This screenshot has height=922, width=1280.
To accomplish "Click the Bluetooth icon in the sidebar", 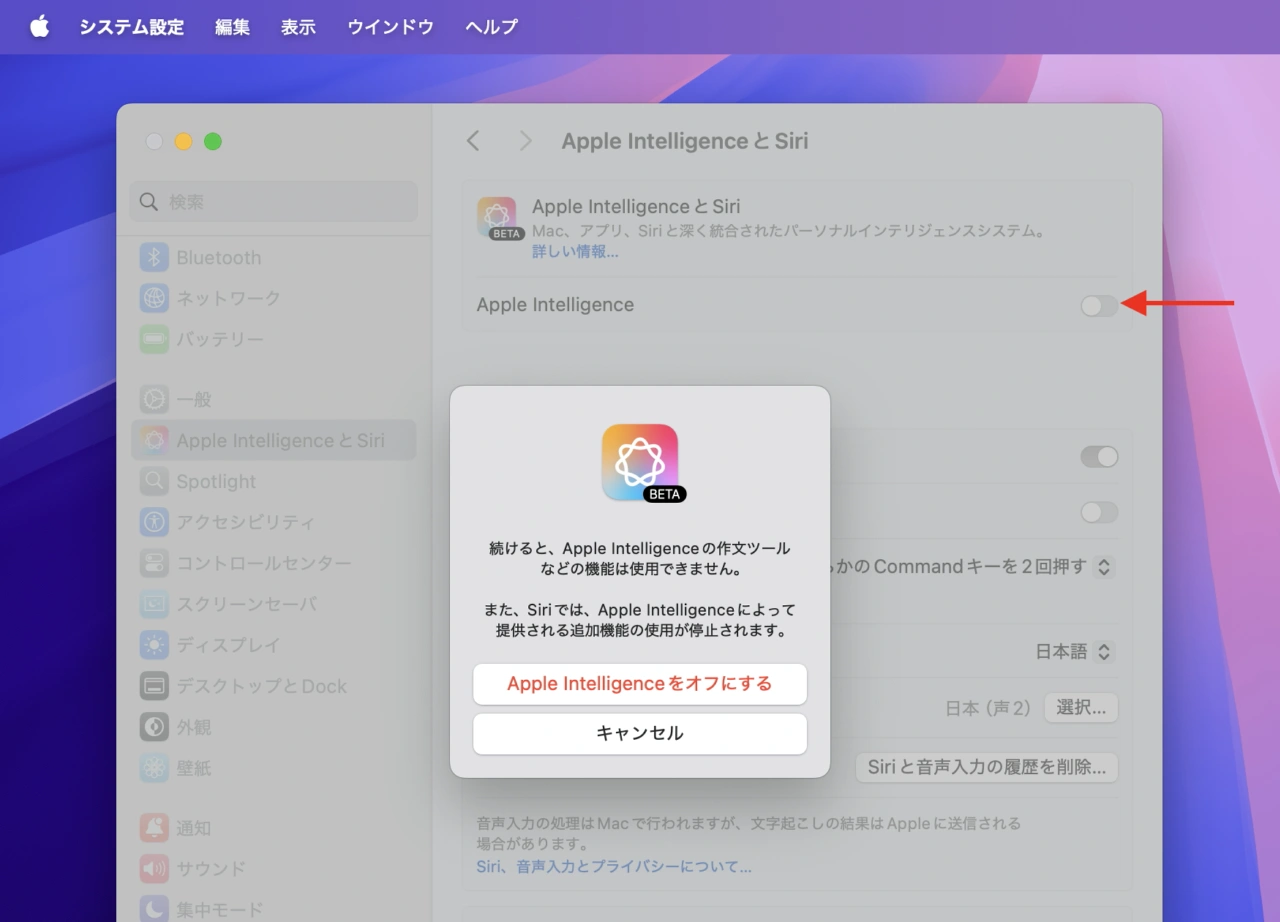I will 154,257.
